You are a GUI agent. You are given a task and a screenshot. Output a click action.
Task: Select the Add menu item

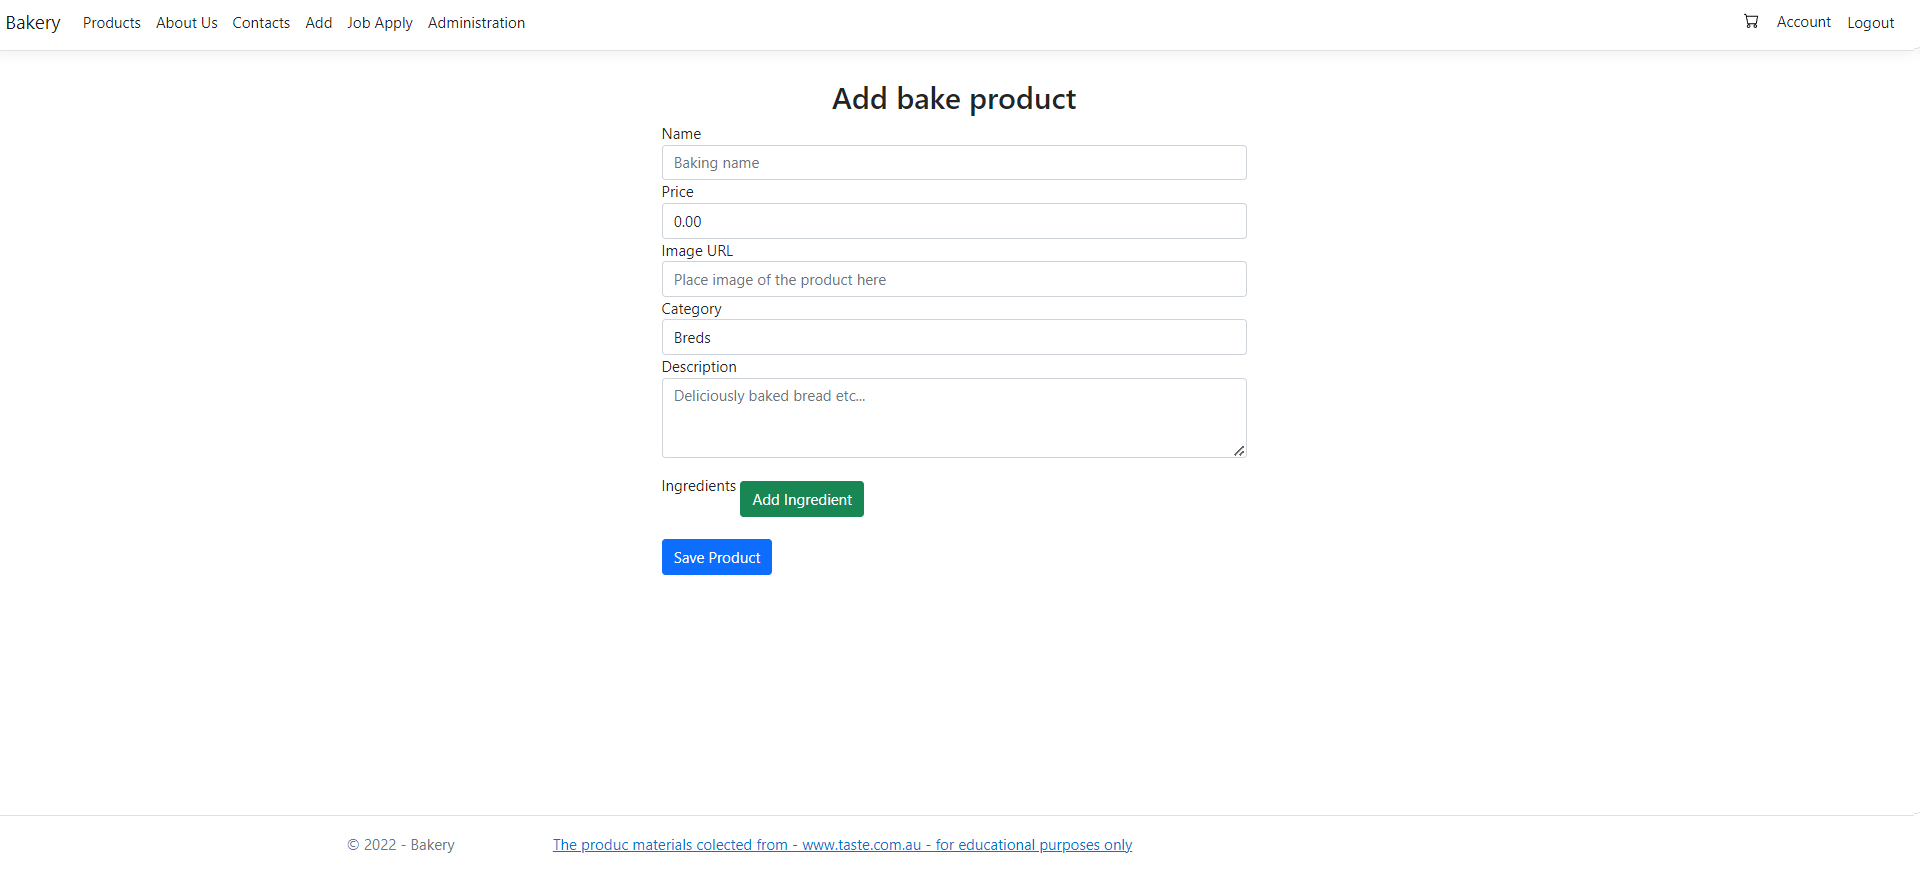point(318,22)
